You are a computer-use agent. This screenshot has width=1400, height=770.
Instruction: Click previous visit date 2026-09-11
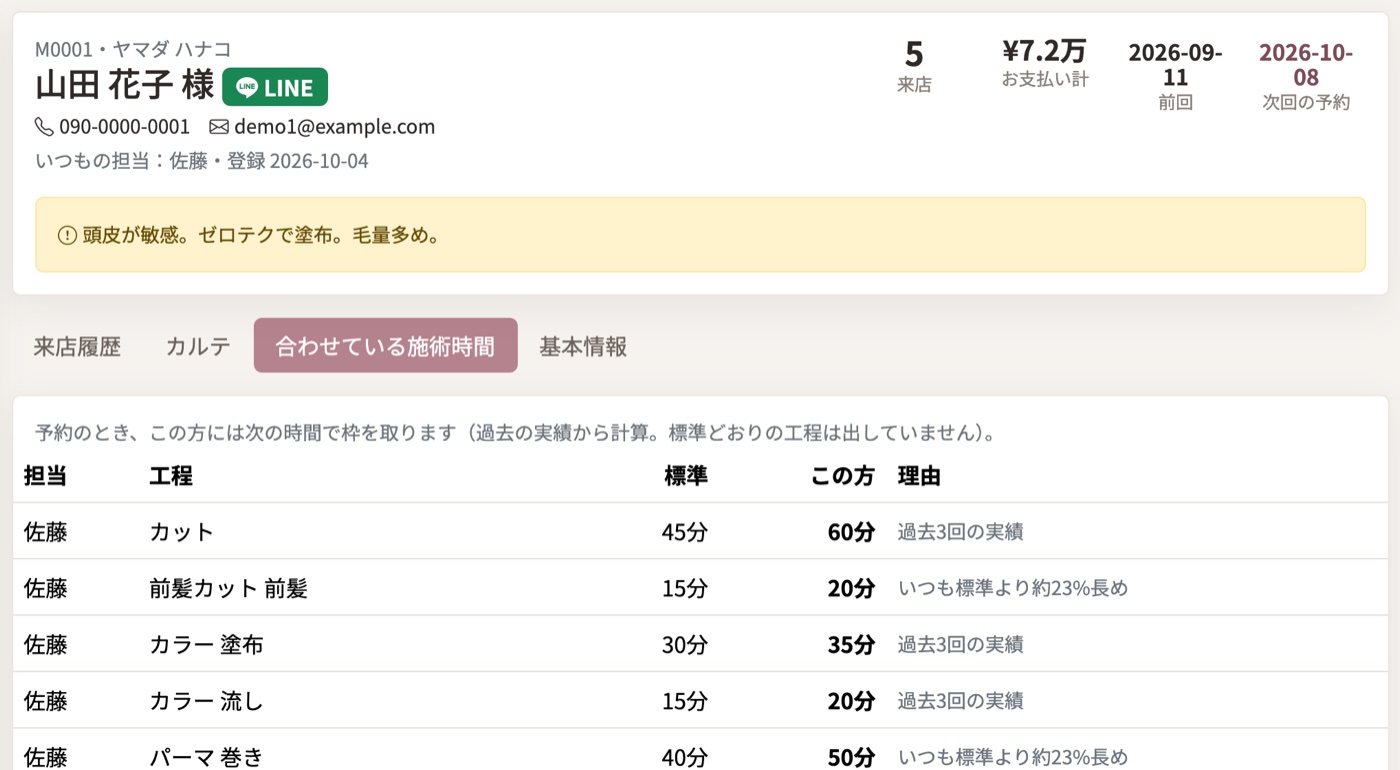click(x=1176, y=65)
